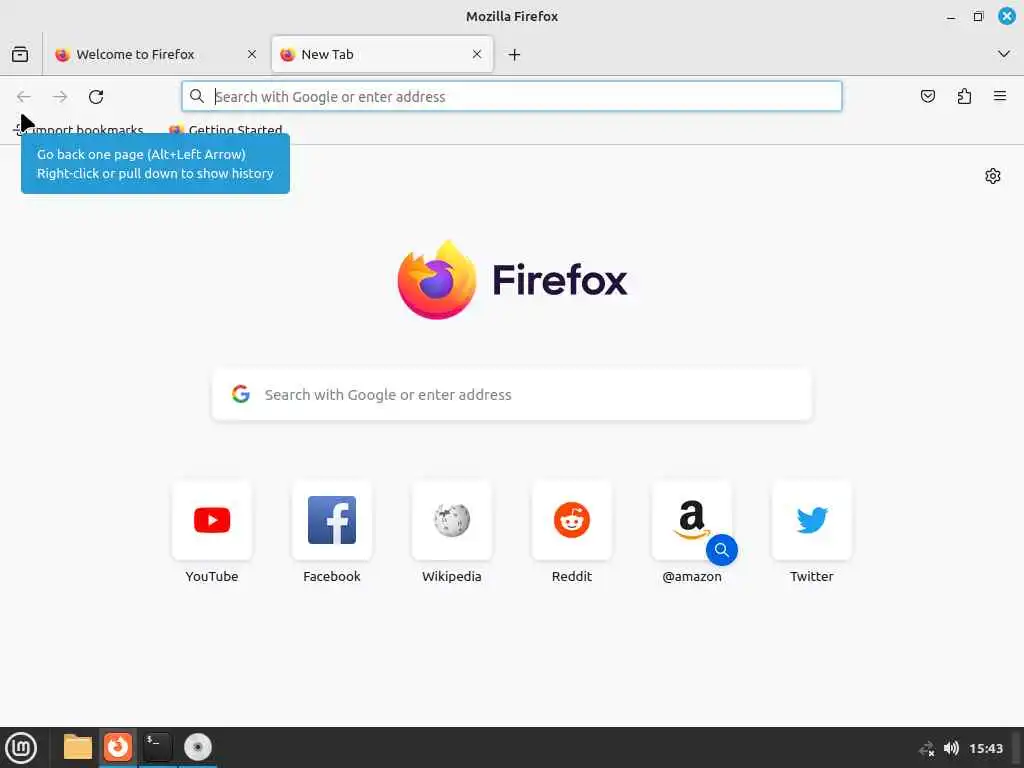Open the Extensions puzzle icon
The height and width of the screenshot is (768, 1024).
[964, 97]
